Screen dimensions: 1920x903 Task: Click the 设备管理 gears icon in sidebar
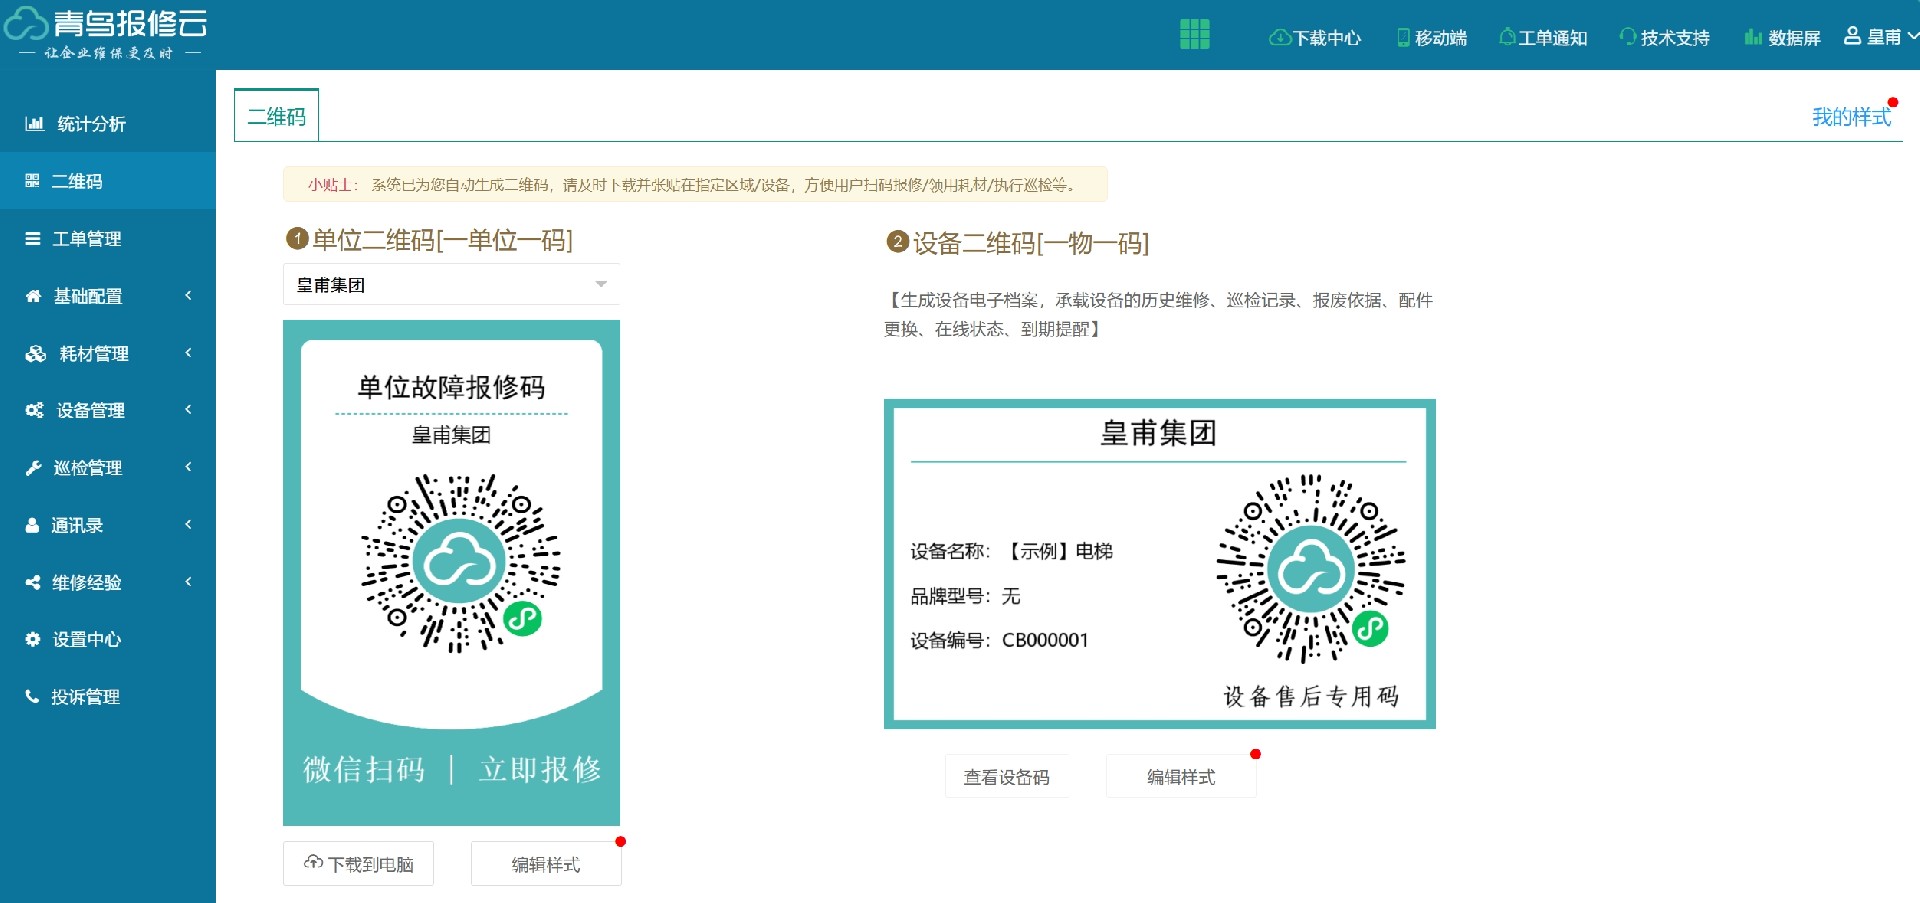(34, 410)
